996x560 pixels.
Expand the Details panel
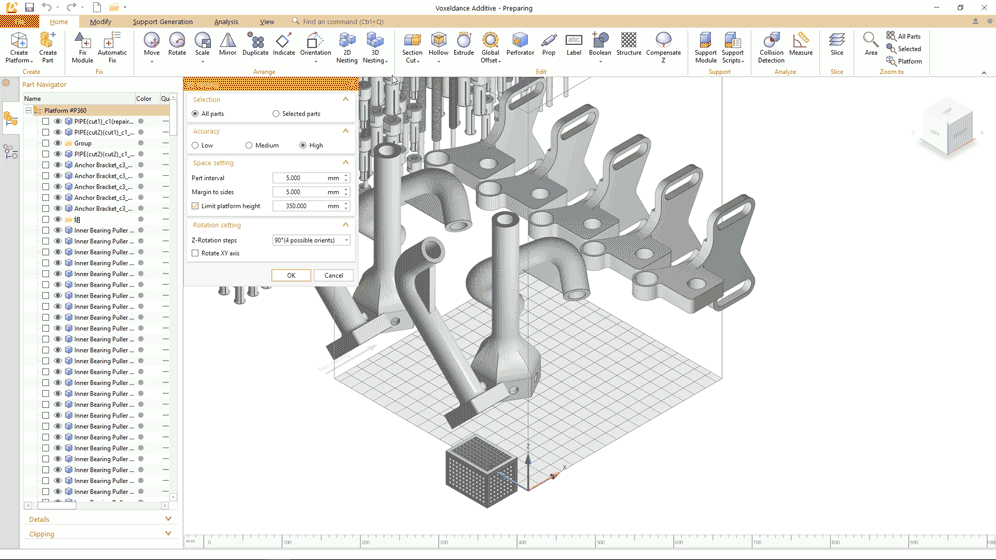99,519
